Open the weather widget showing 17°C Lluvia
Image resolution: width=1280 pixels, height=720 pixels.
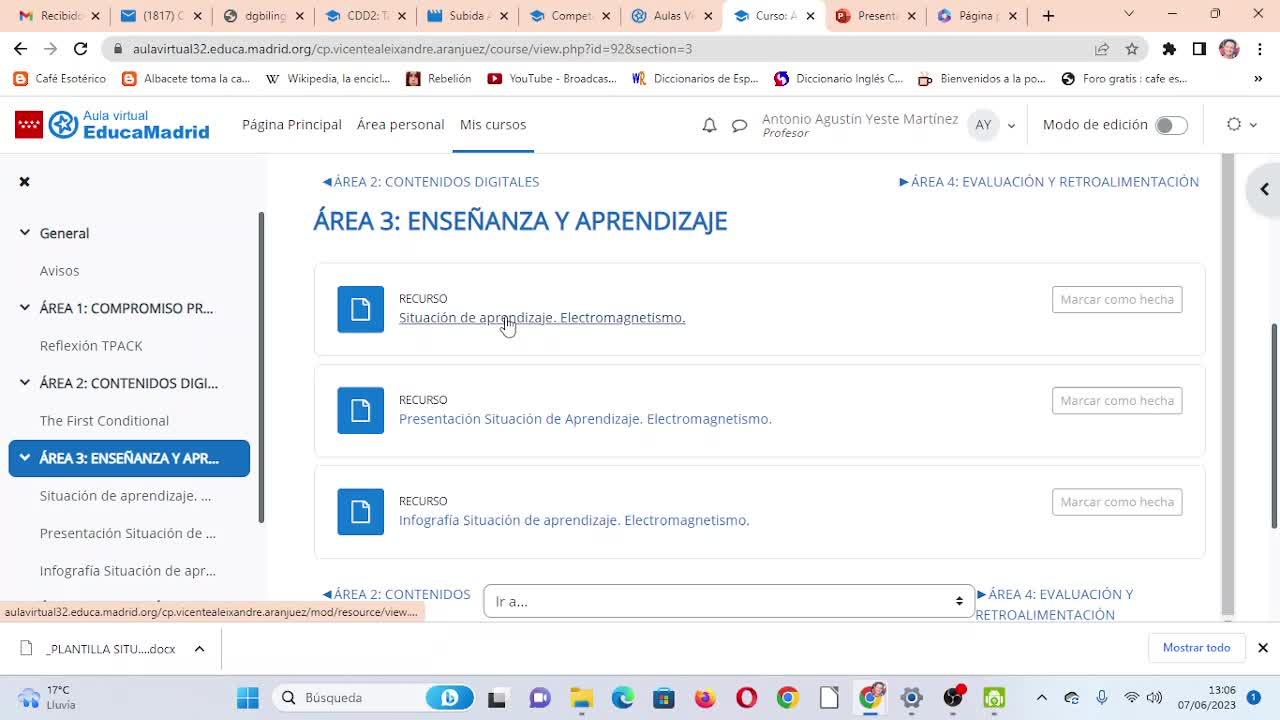click(x=48, y=697)
